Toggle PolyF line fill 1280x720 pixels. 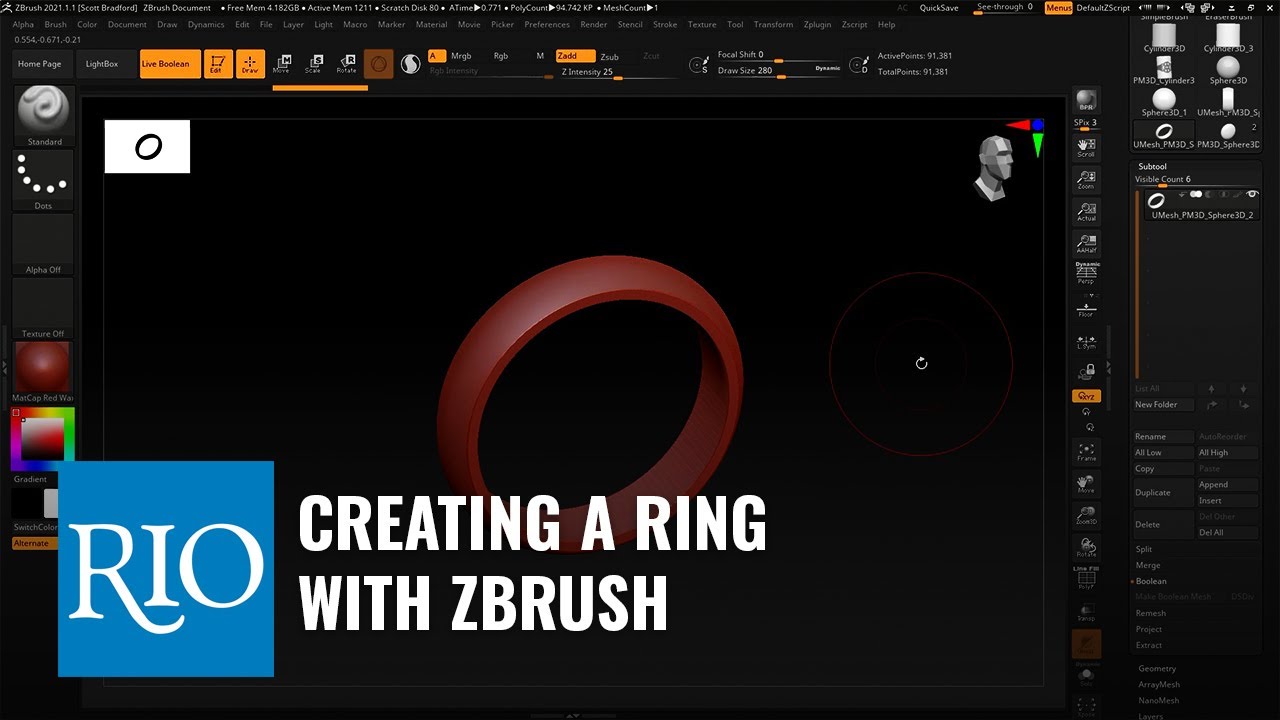(x=1086, y=579)
